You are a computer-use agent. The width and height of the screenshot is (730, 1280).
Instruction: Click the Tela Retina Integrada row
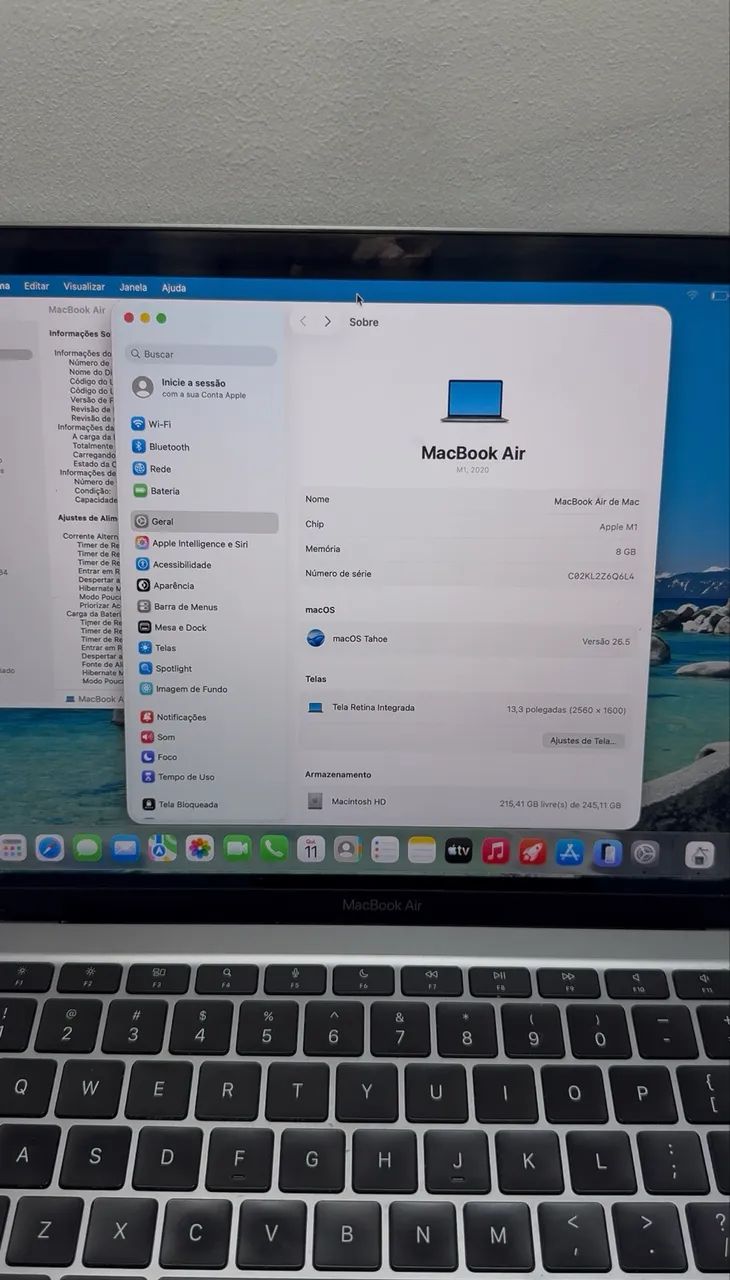click(x=468, y=708)
